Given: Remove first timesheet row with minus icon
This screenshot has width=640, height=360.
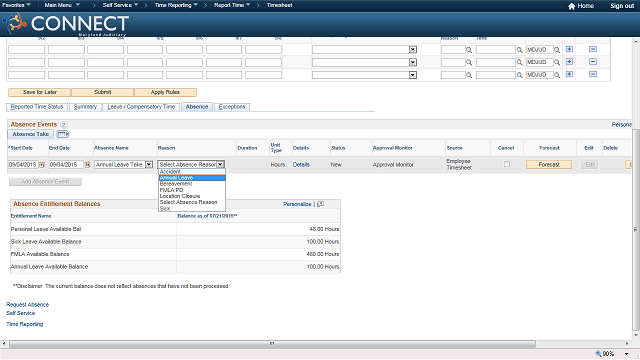Looking at the screenshot, I should [x=593, y=49].
